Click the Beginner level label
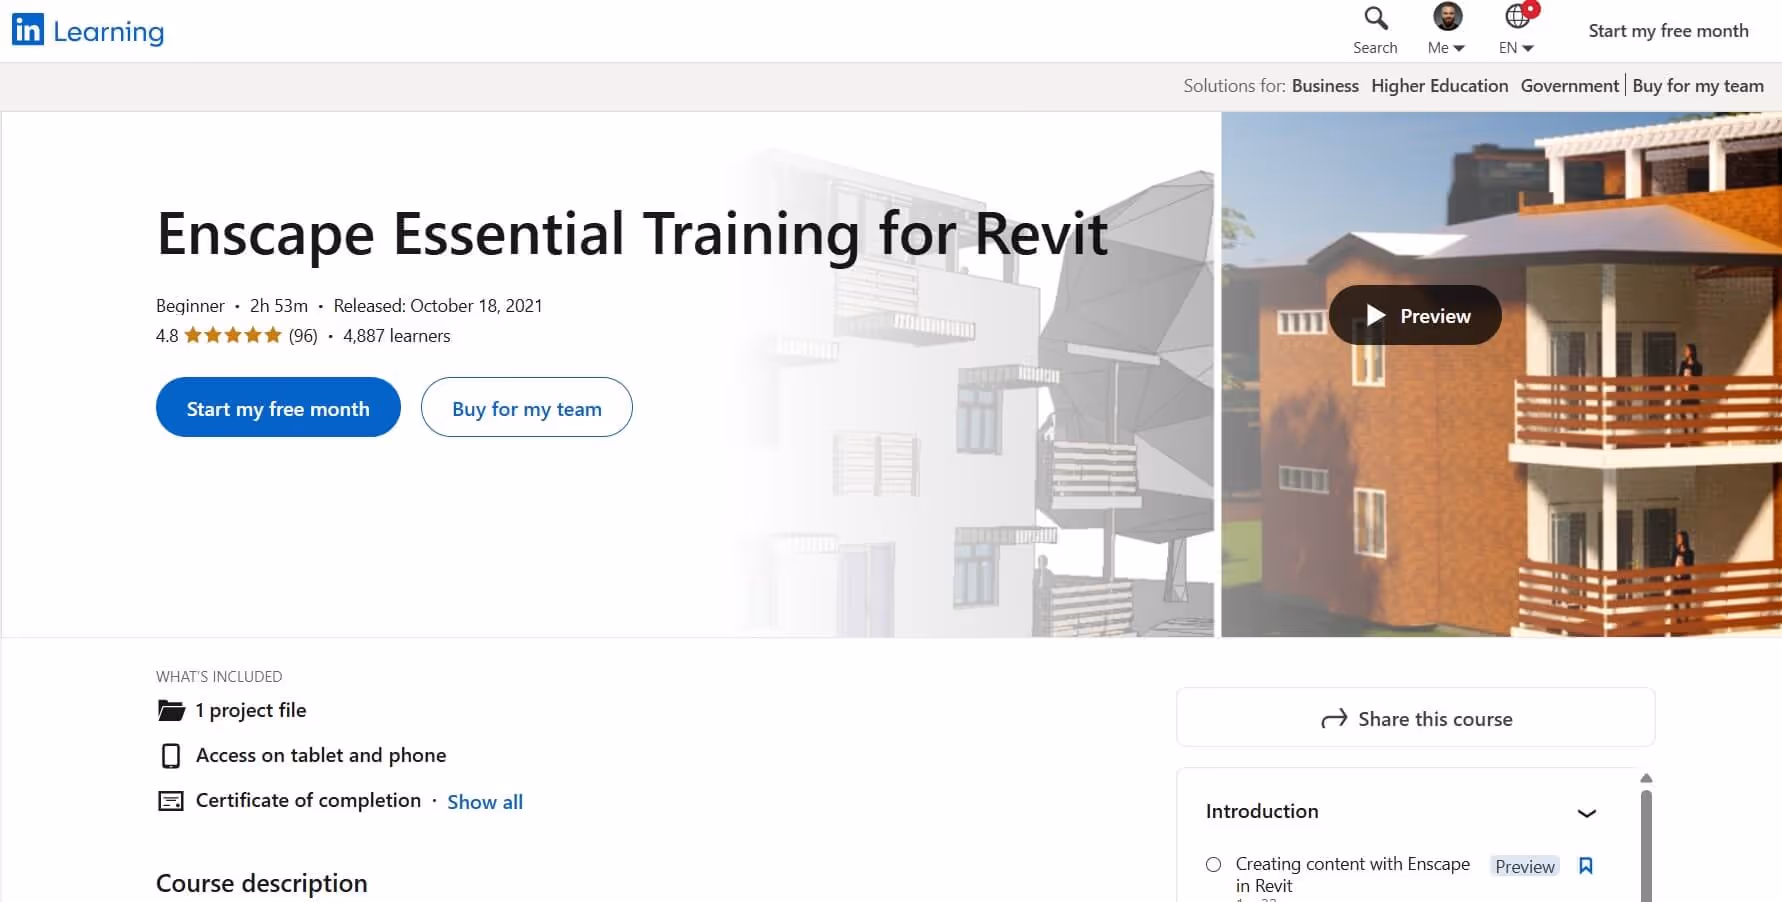This screenshot has height=902, width=1782. [x=190, y=306]
